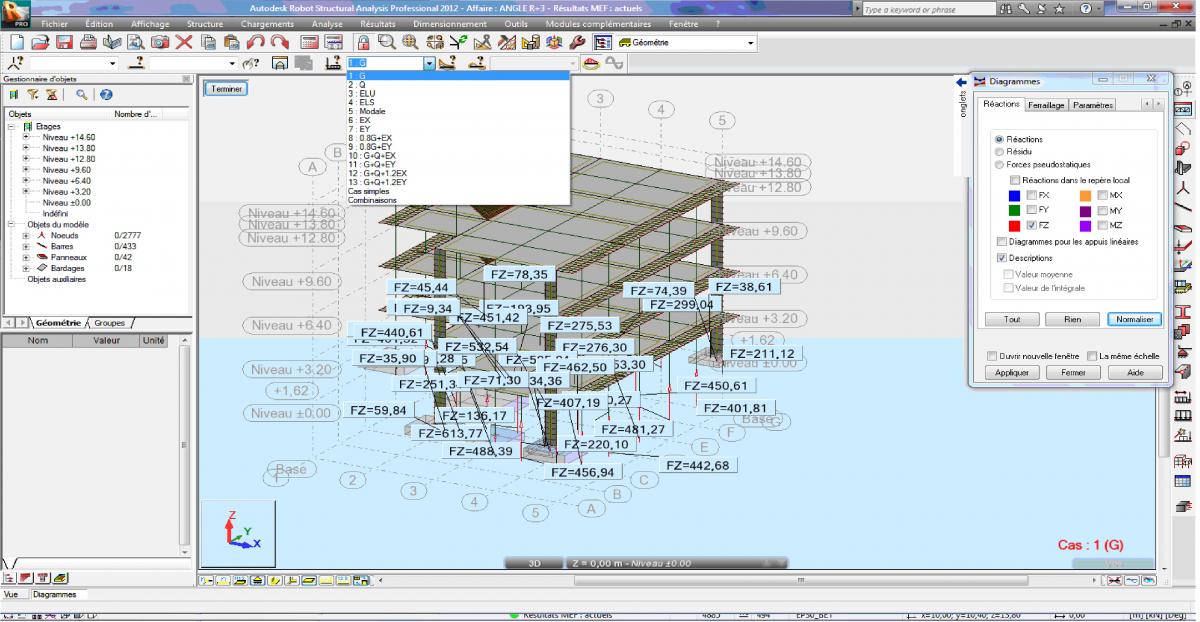
Task: Click the Print icon in toolbar
Action: click(88, 43)
